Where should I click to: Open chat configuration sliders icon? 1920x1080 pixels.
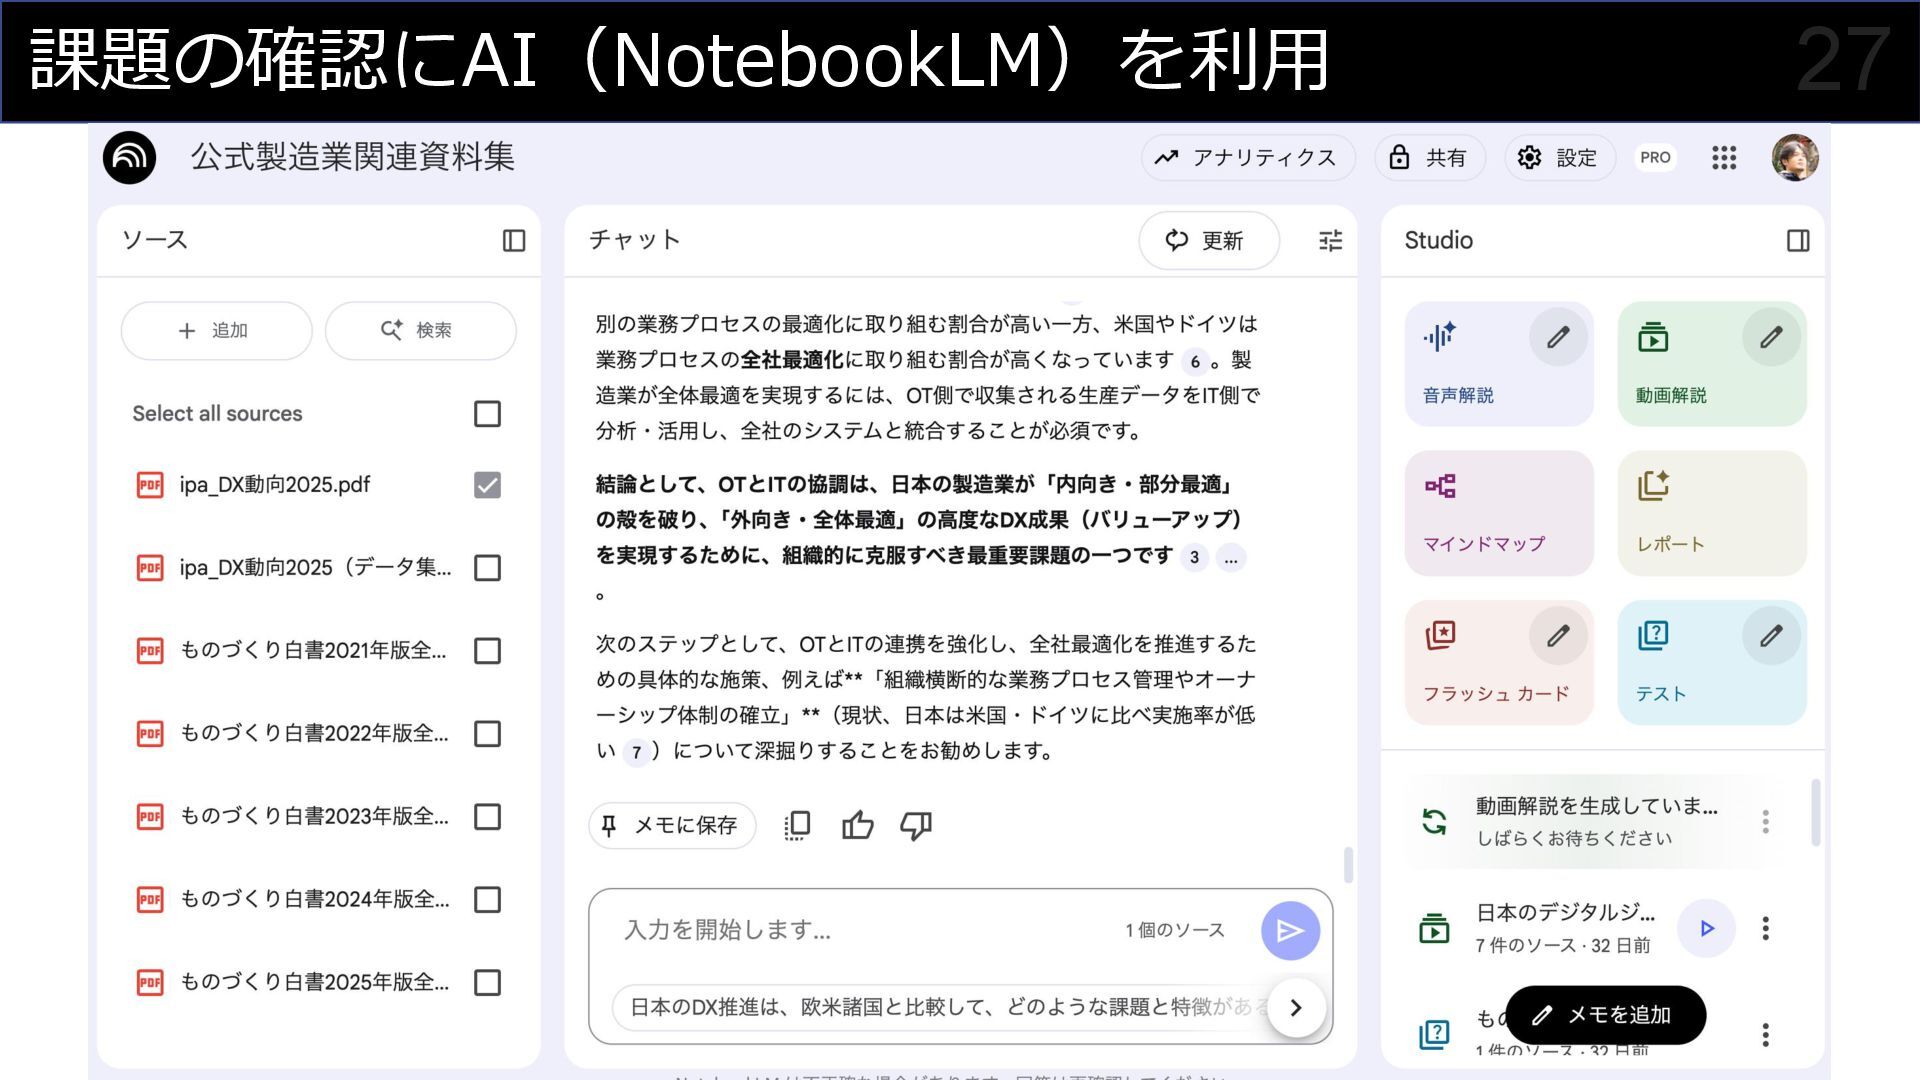point(1330,241)
